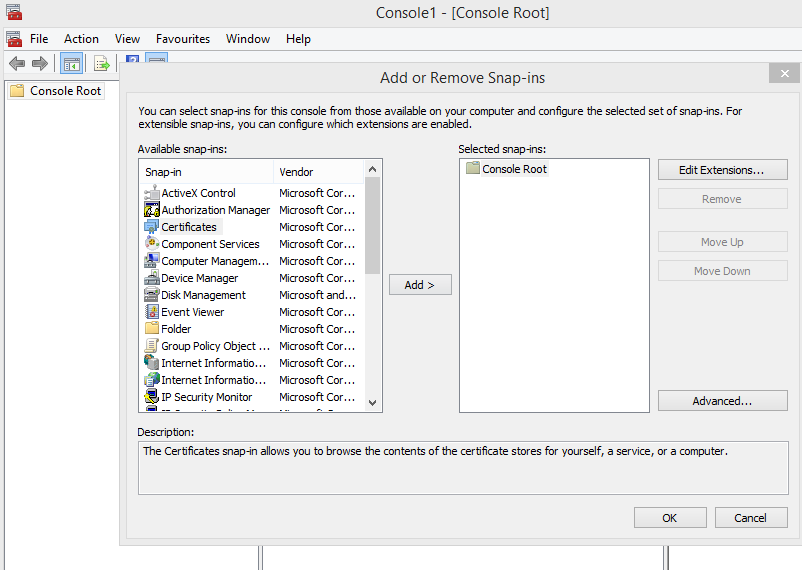
Task: Open the Favourites menu
Action: pyautogui.click(x=183, y=39)
